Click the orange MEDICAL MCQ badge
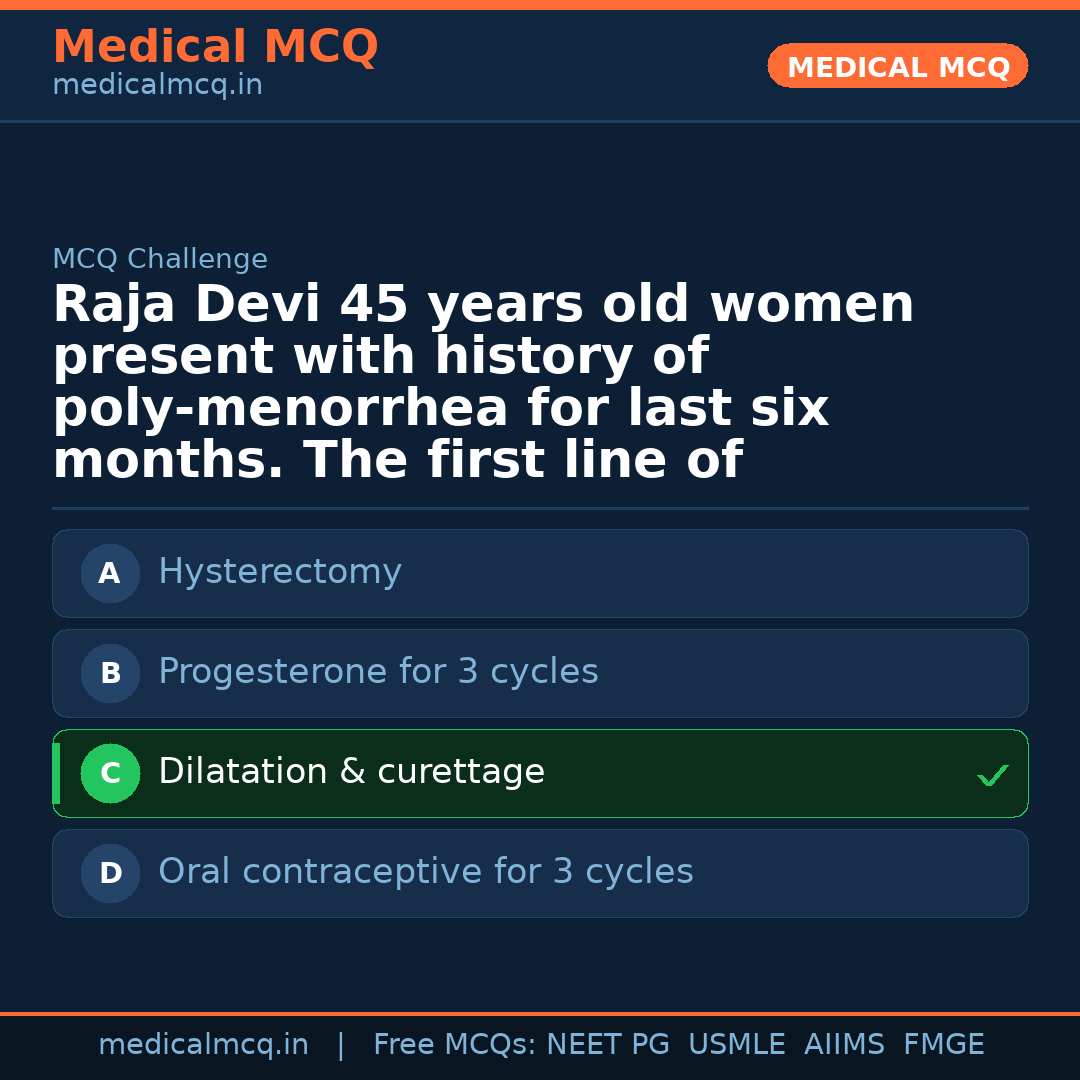 898,67
